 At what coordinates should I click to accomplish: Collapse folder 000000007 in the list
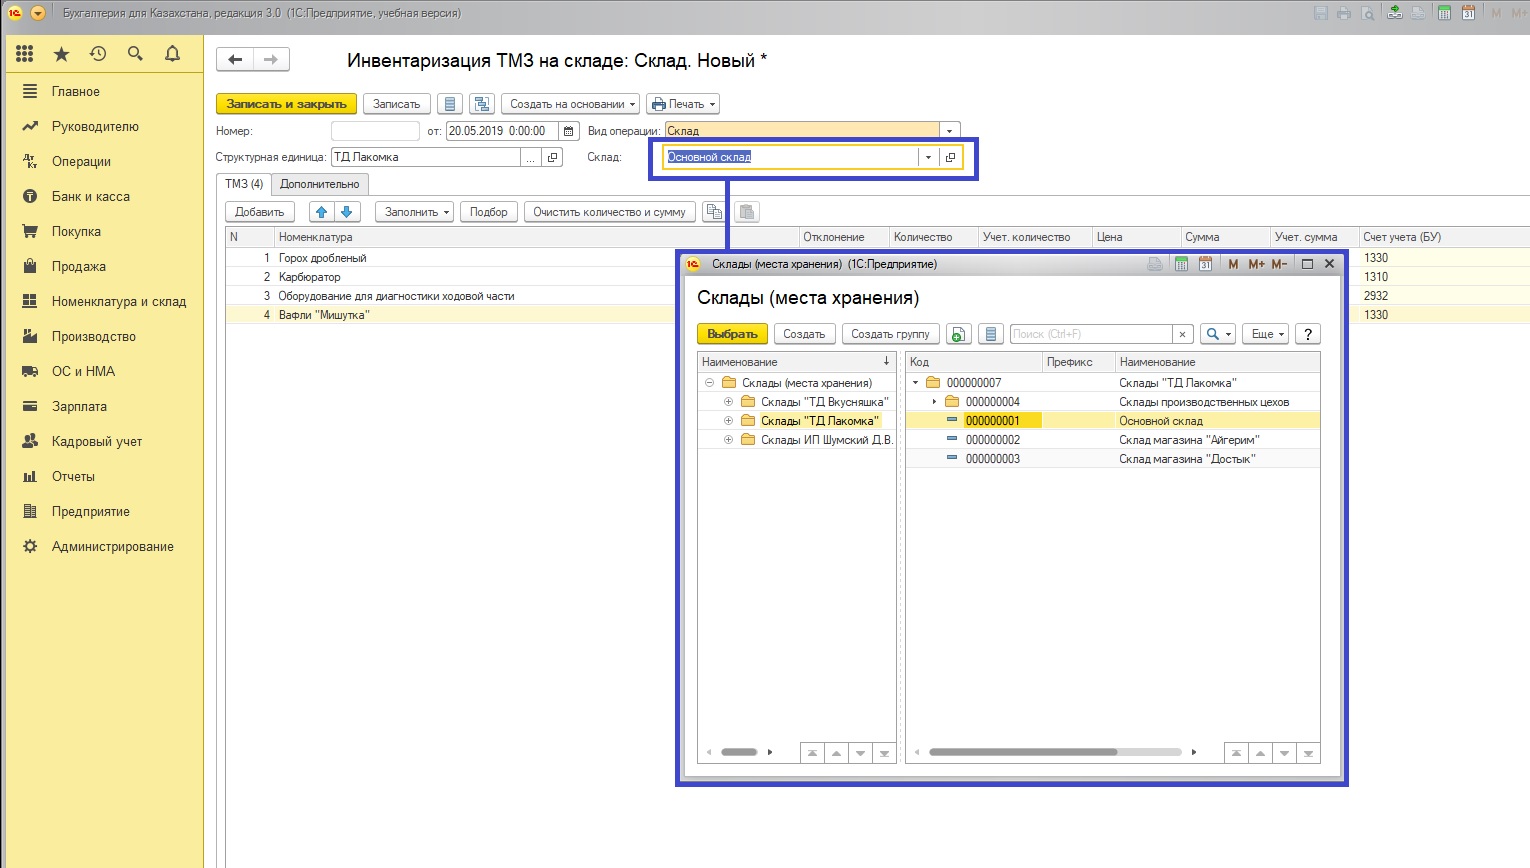point(915,383)
